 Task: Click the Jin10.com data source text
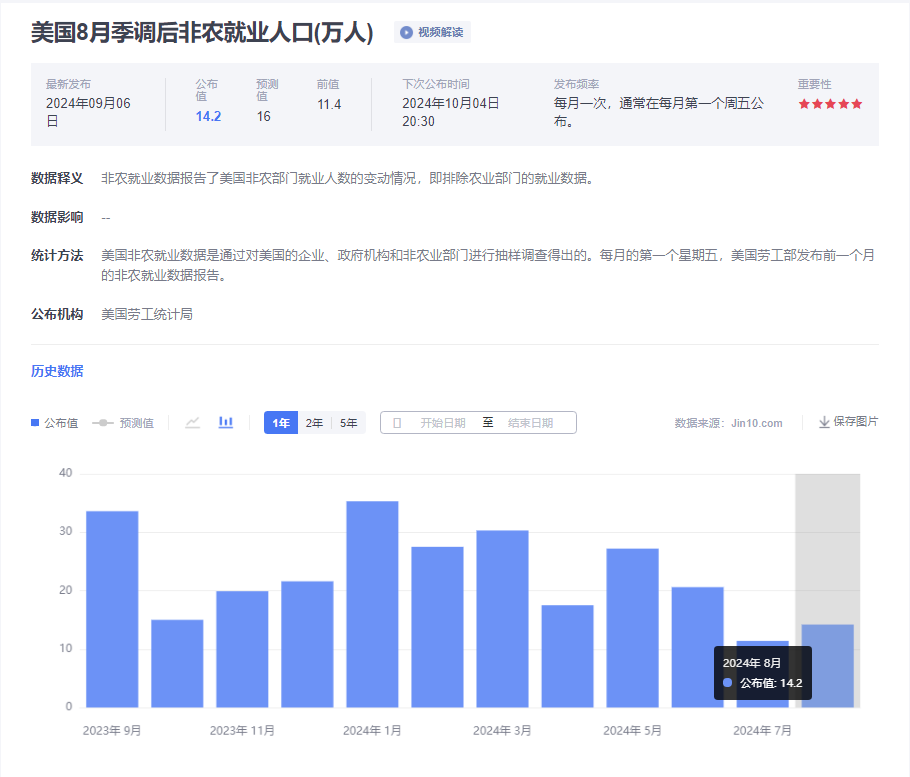[x=756, y=423]
